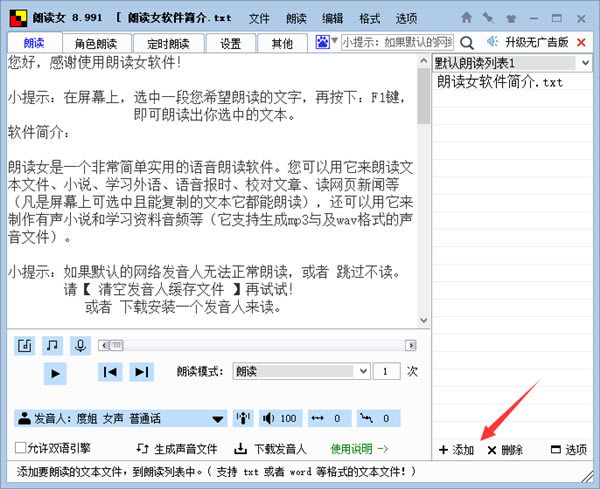
Task: Jump to previous with skip-back button
Action: click(110, 372)
